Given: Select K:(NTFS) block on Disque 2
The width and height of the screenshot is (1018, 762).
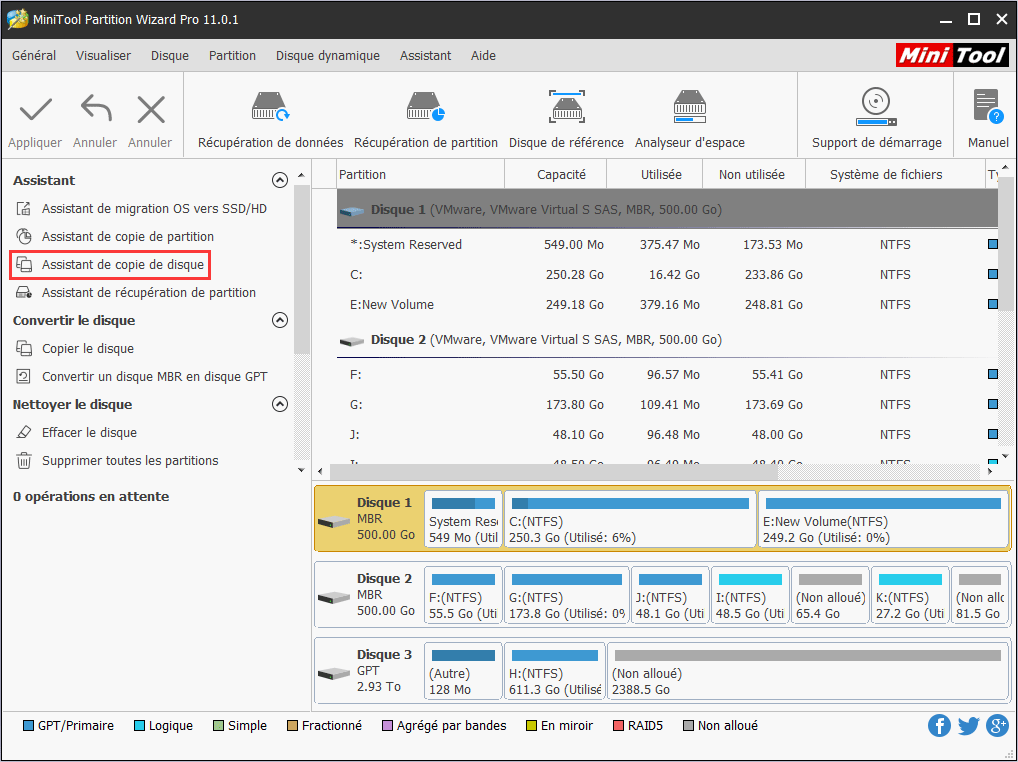Looking at the screenshot, I should [910, 595].
